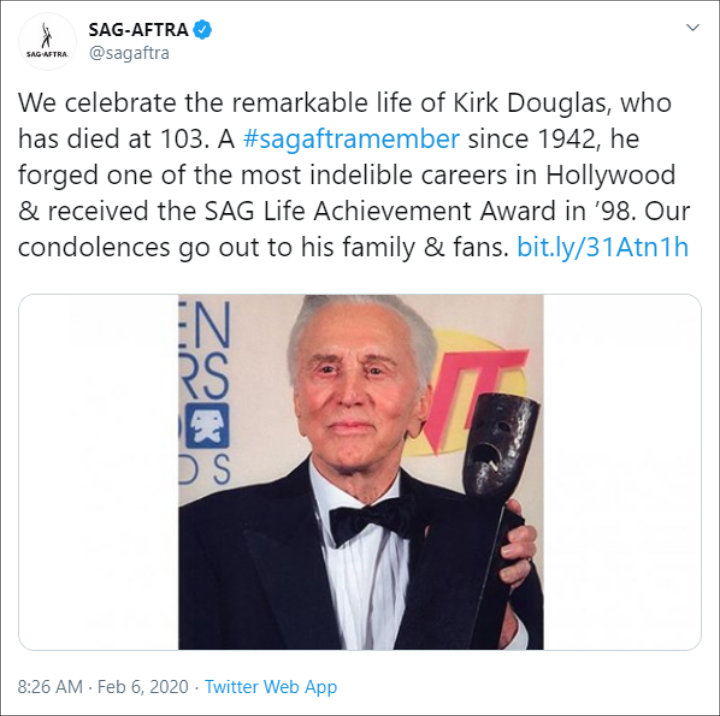Open the @sagaftra handle
This screenshot has height=716, width=720.
pos(129,53)
